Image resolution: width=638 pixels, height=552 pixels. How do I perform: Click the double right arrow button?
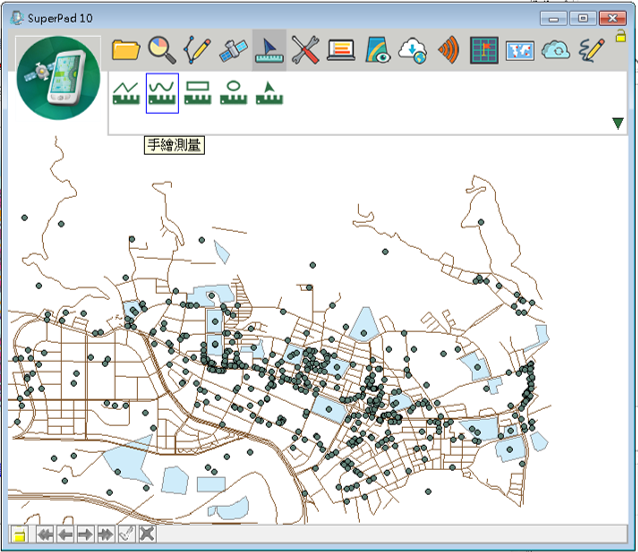(x=106, y=534)
